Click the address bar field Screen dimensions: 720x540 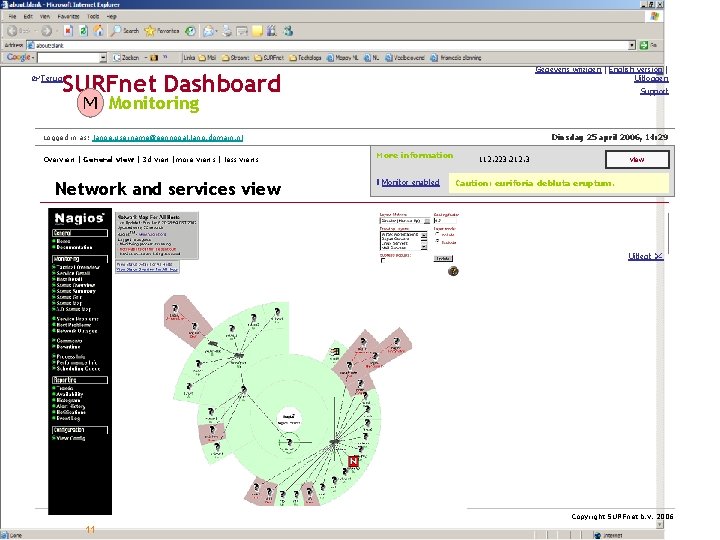point(327,45)
